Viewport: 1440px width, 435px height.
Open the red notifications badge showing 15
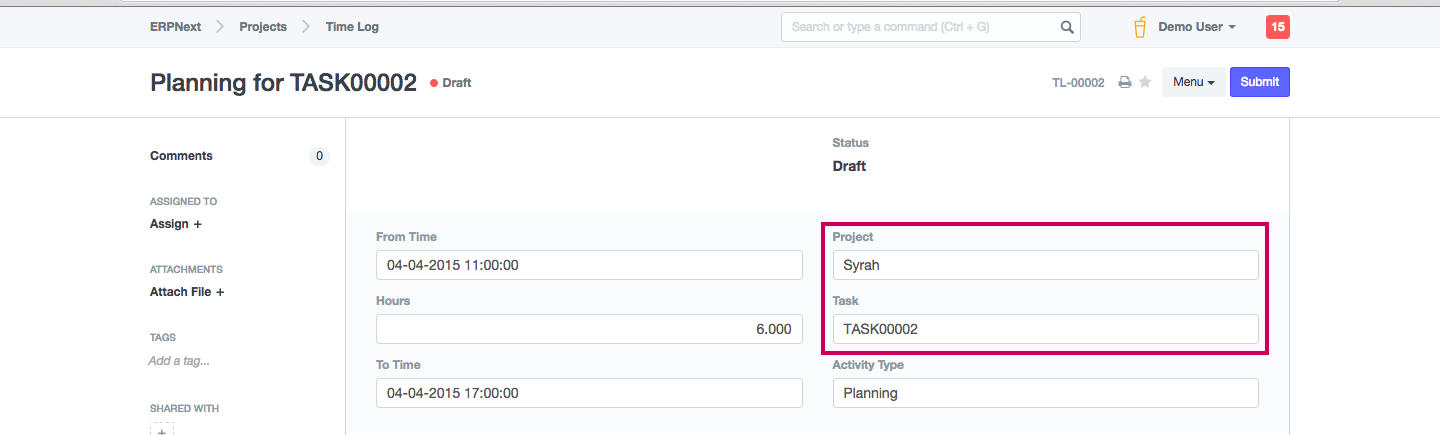pyautogui.click(x=1277, y=27)
